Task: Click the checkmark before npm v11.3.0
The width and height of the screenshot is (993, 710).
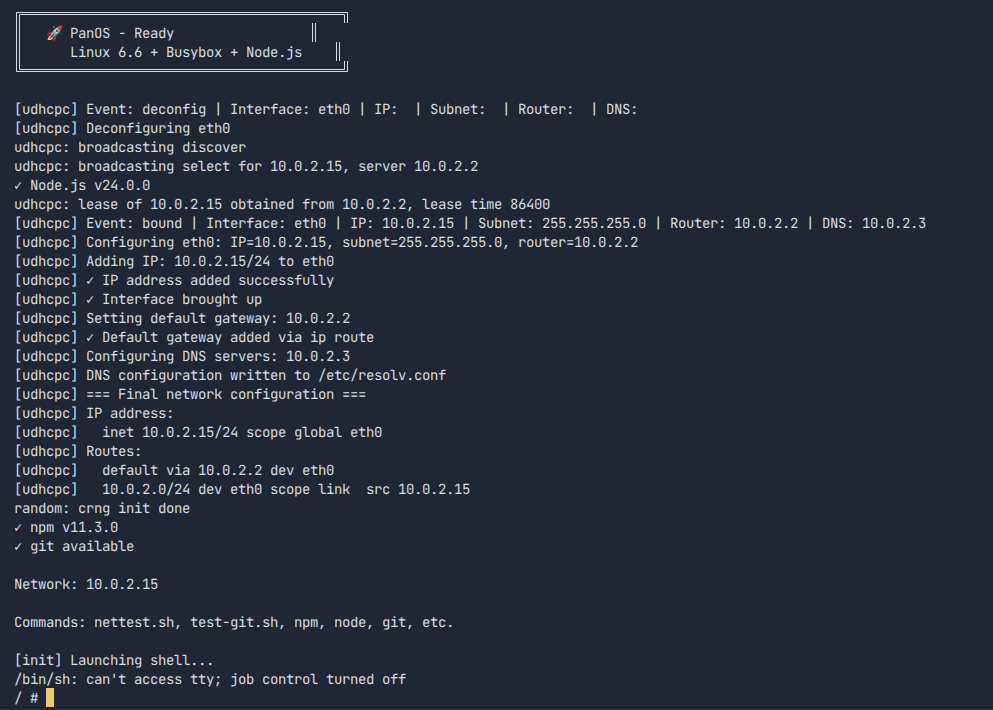Action: point(19,527)
